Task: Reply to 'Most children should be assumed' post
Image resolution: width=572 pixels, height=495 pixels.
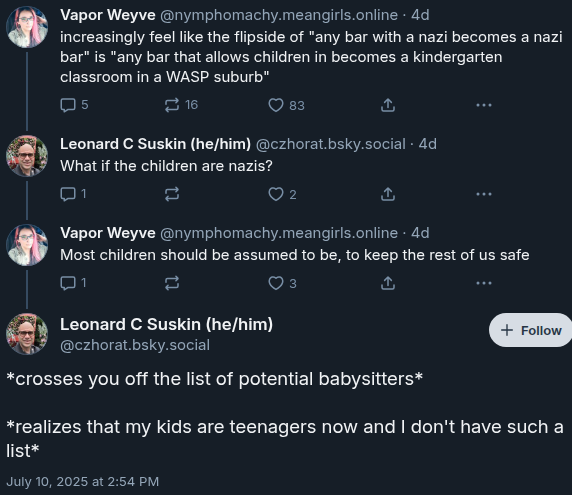Action: [73, 283]
